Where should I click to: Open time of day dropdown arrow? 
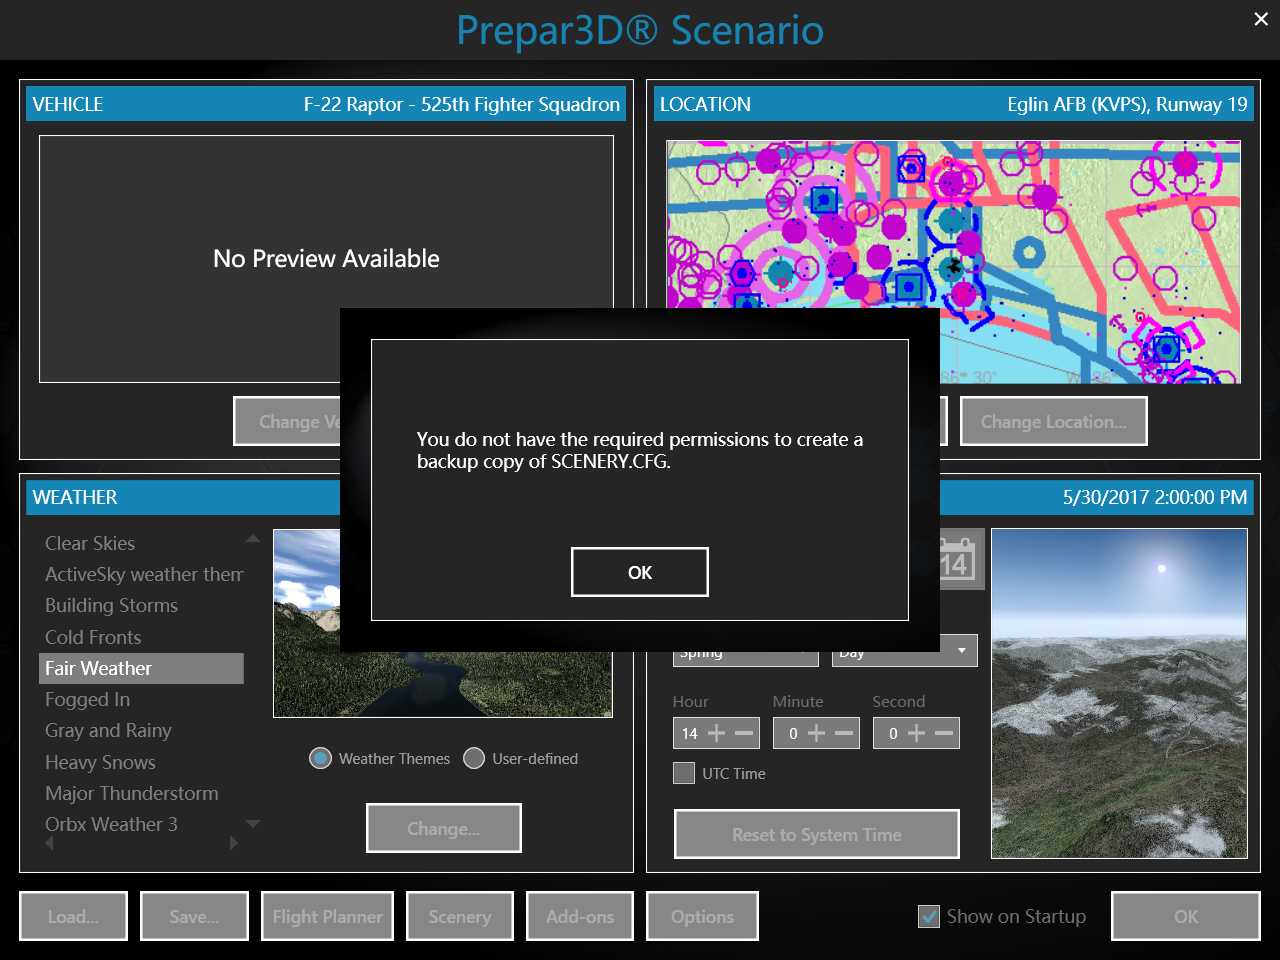[962, 650]
